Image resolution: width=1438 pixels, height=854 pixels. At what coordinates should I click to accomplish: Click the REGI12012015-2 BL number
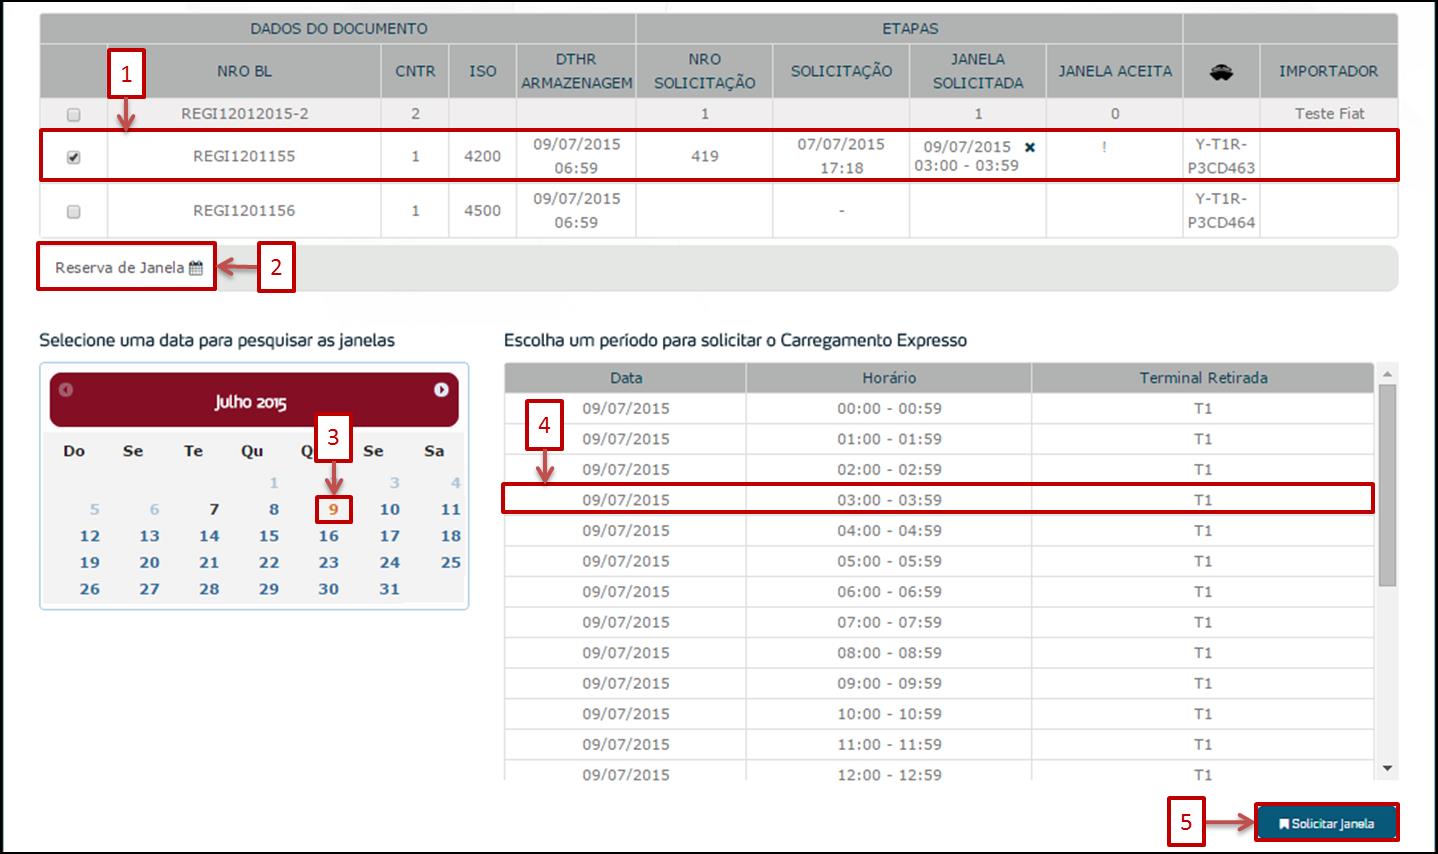244,114
